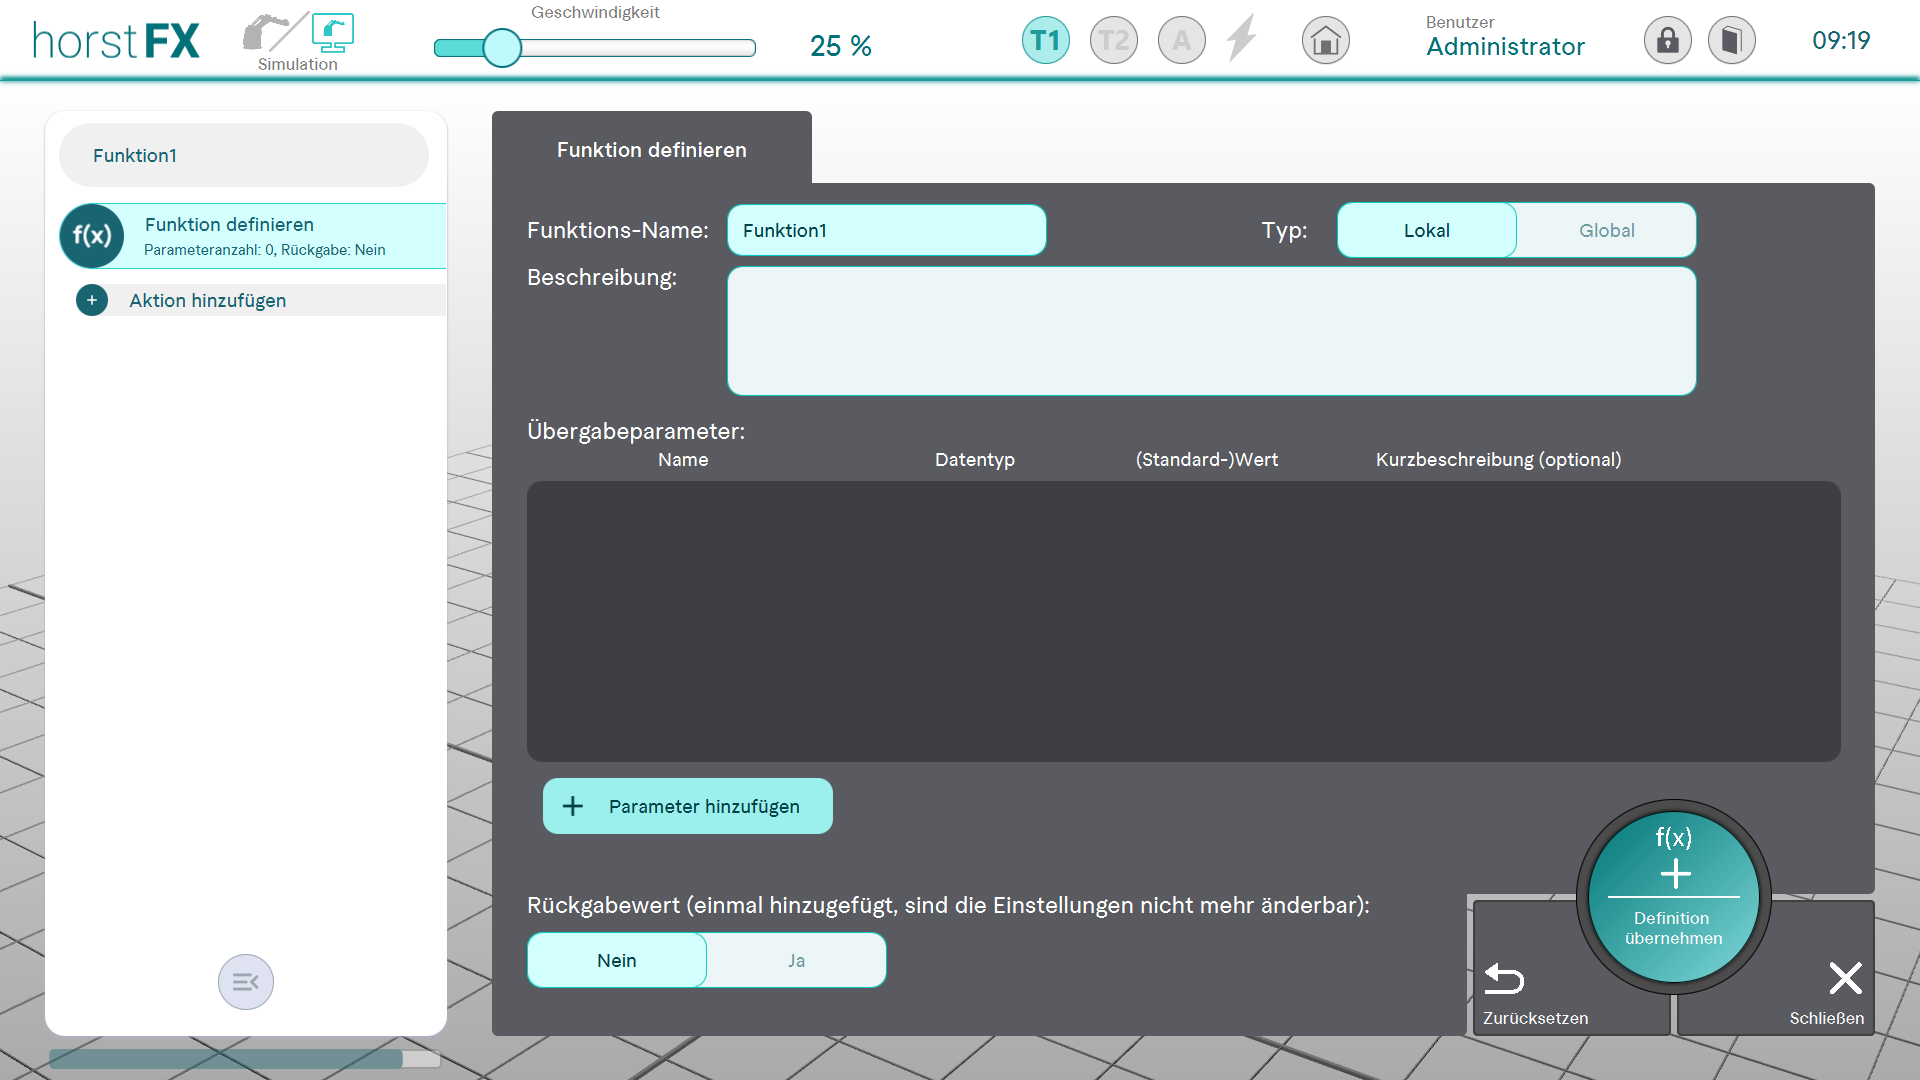The width and height of the screenshot is (1920, 1080).
Task: Switch to T2 operating mode
Action: pyautogui.click(x=1113, y=41)
